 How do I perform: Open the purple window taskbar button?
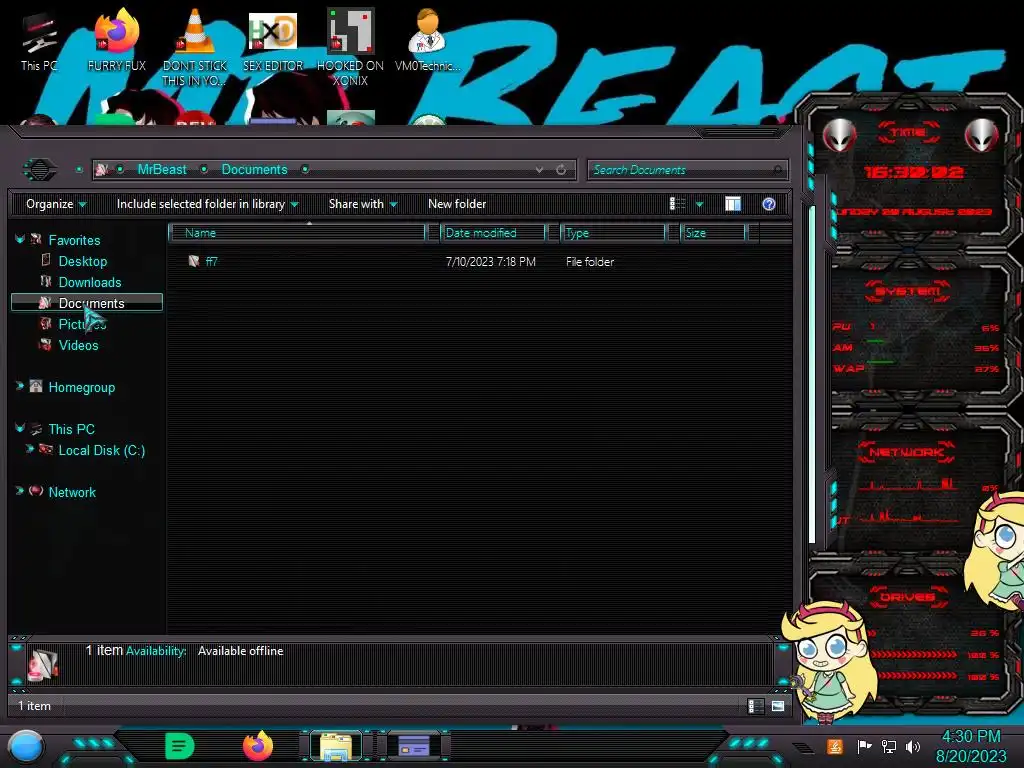pyautogui.click(x=413, y=746)
